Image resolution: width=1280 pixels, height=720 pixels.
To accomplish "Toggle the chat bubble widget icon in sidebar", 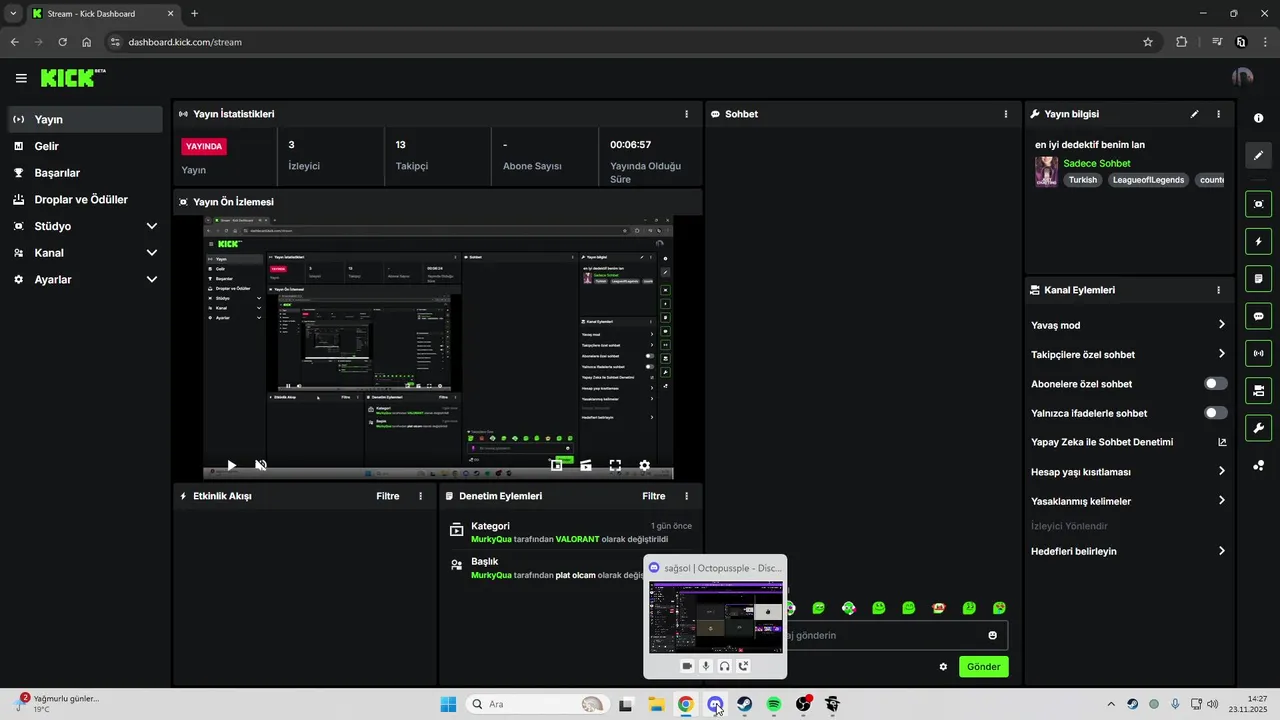I will tap(1258, 316).
